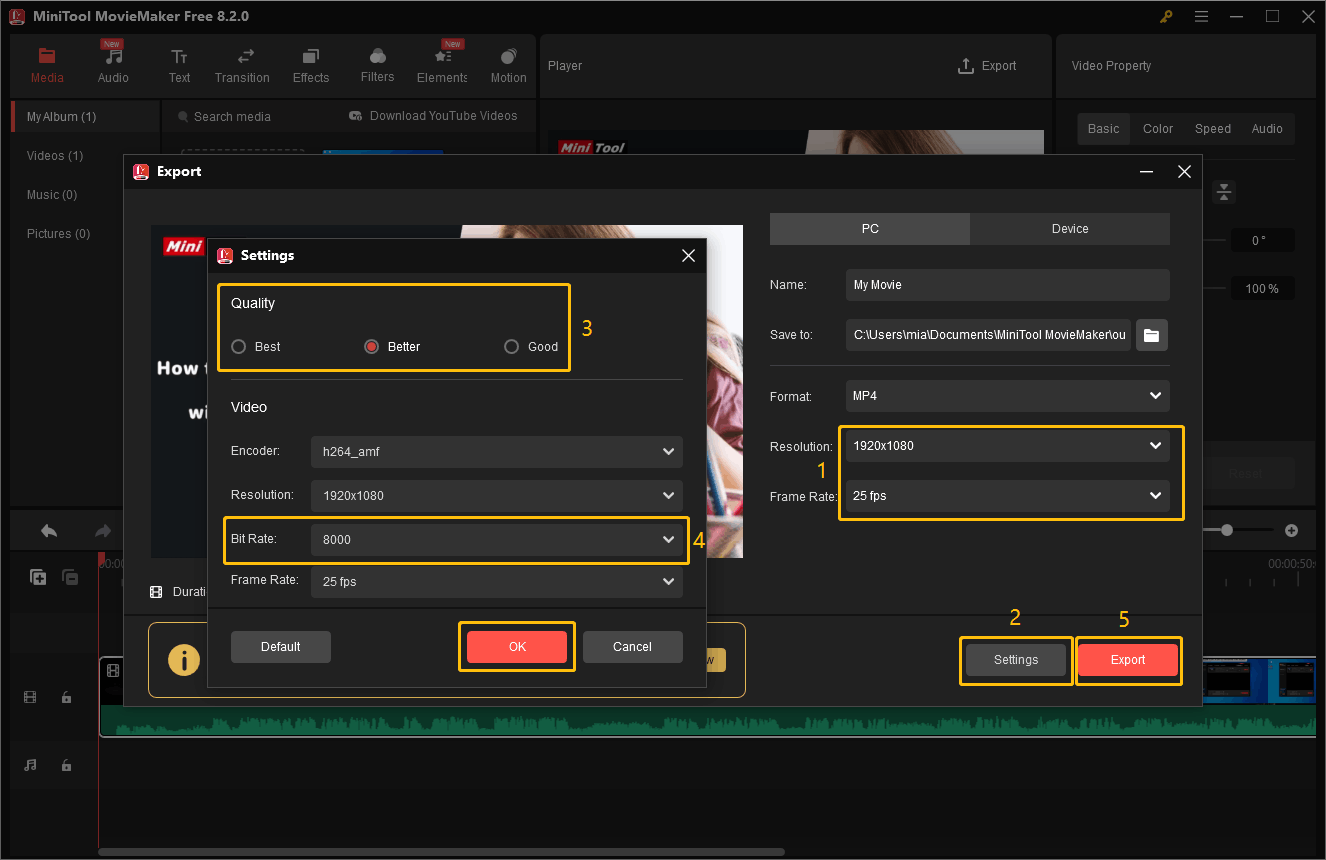Open the Text tool tab
This screenshot has height=860, width=1326.
coord(179,66)
